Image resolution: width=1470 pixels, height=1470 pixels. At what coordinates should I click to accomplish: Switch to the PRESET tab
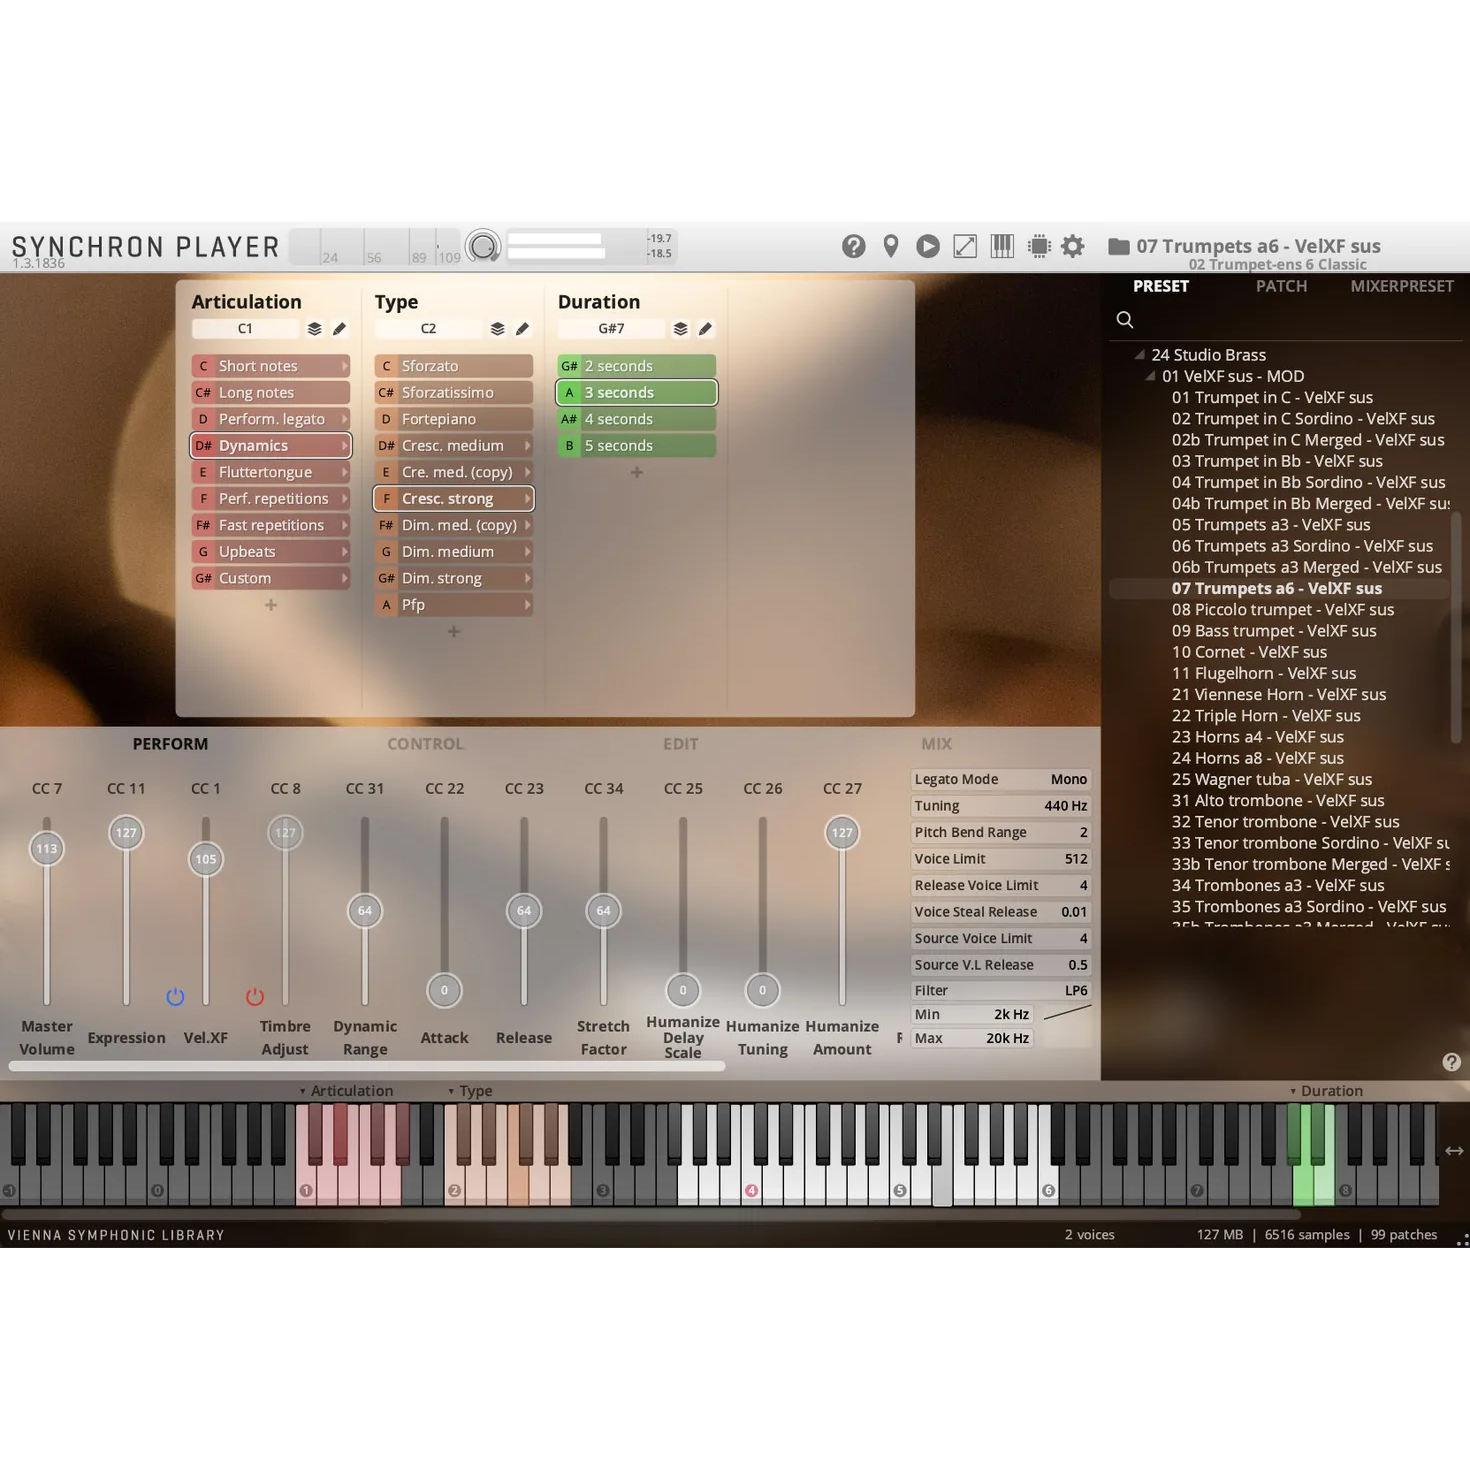pos(1161,286)
